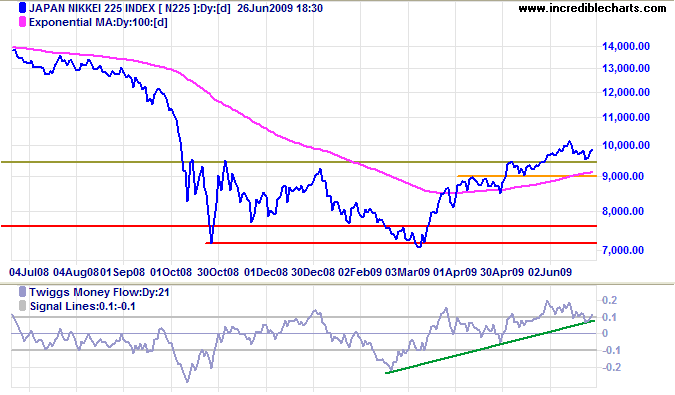
Task: Click the gray Signal Lines legend swatch
Action: click(22, 306)
